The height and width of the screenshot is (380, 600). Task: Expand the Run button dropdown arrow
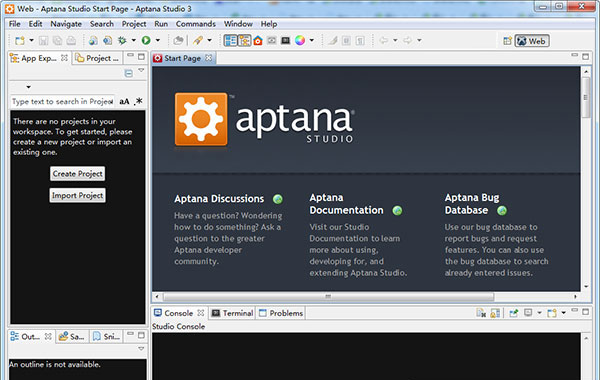coord(158,40)
